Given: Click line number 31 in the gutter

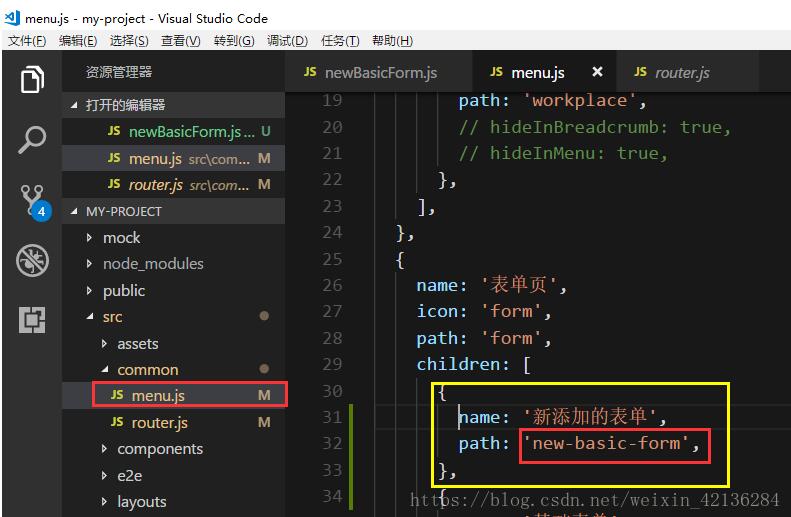Looking at the screenshot, I should coord(332,417).
